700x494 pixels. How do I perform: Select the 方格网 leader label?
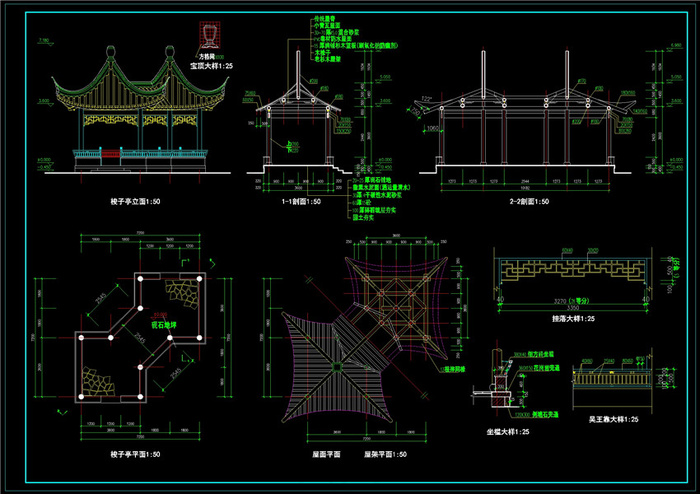coord(207,57)
